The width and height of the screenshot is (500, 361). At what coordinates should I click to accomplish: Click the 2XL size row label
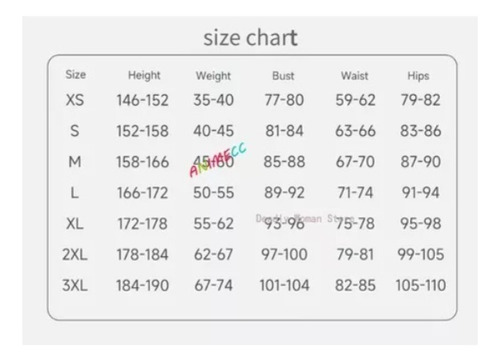(x=75, y=255)
